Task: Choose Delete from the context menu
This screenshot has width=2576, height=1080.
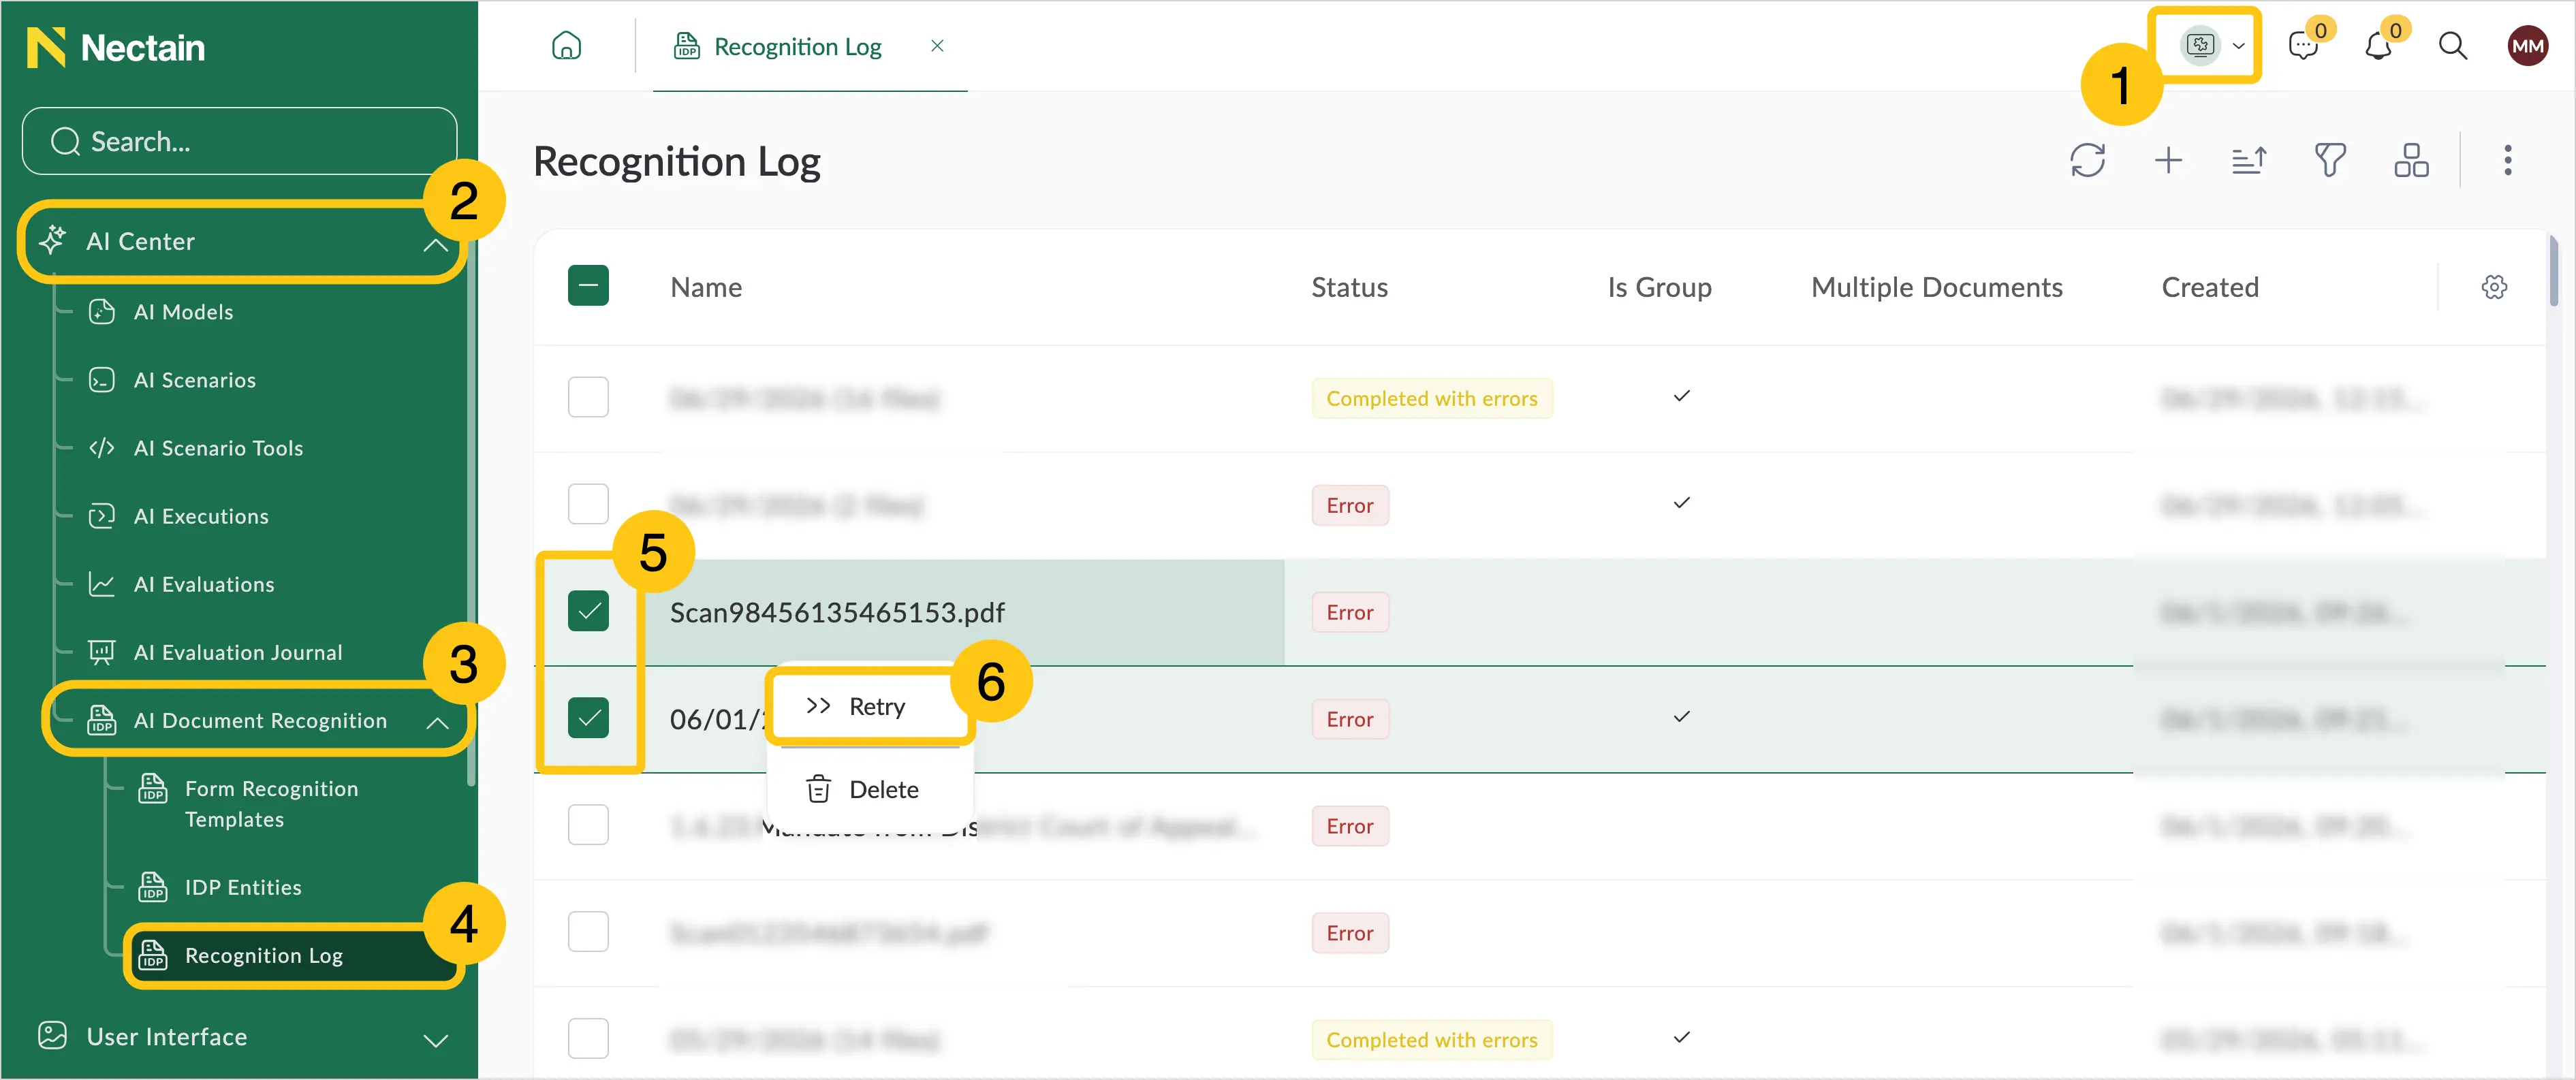Action: (x=869, y=789)
